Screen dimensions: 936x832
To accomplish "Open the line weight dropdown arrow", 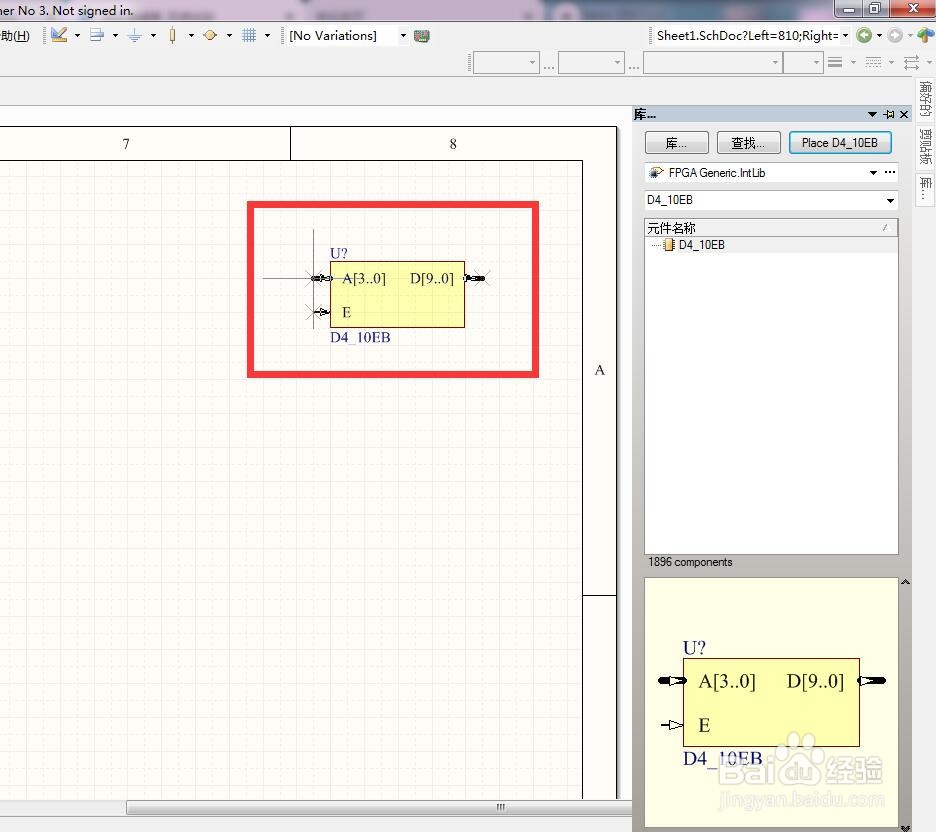I will 853,62.
